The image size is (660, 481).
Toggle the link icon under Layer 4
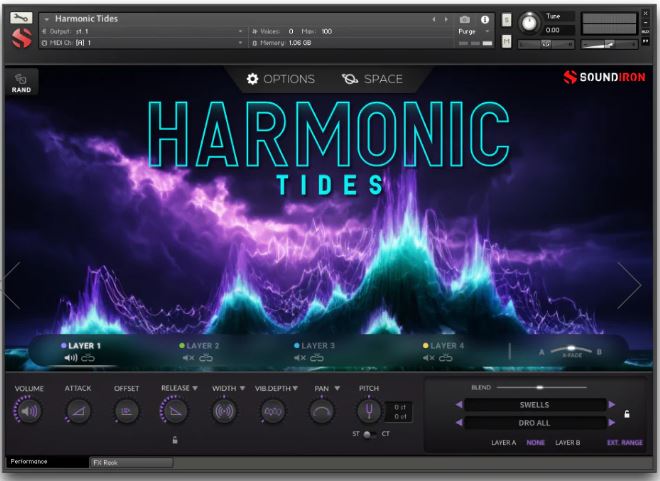tap(446, 358)
